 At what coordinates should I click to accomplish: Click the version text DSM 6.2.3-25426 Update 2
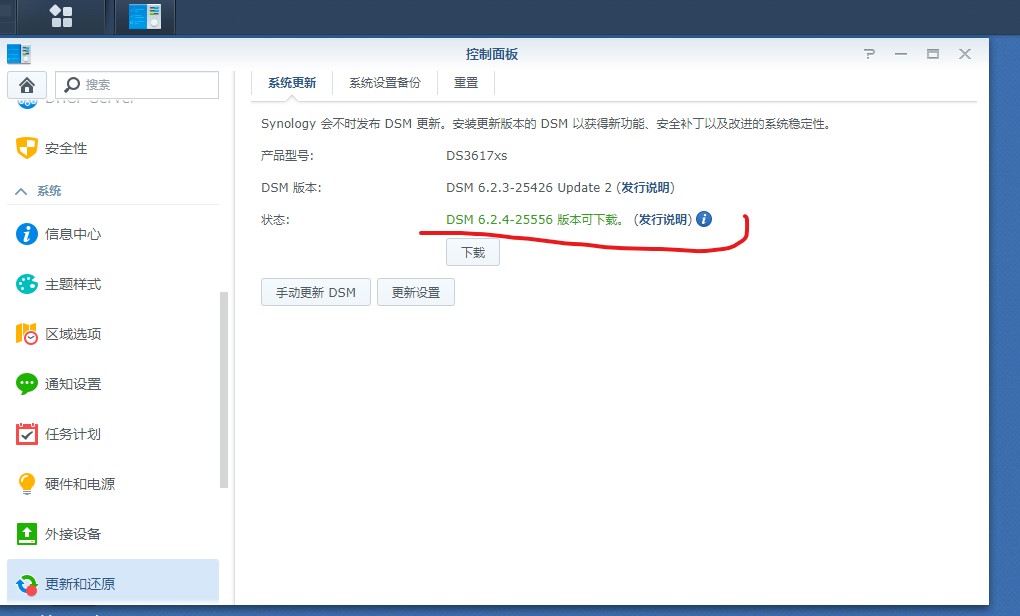(529, 187)
